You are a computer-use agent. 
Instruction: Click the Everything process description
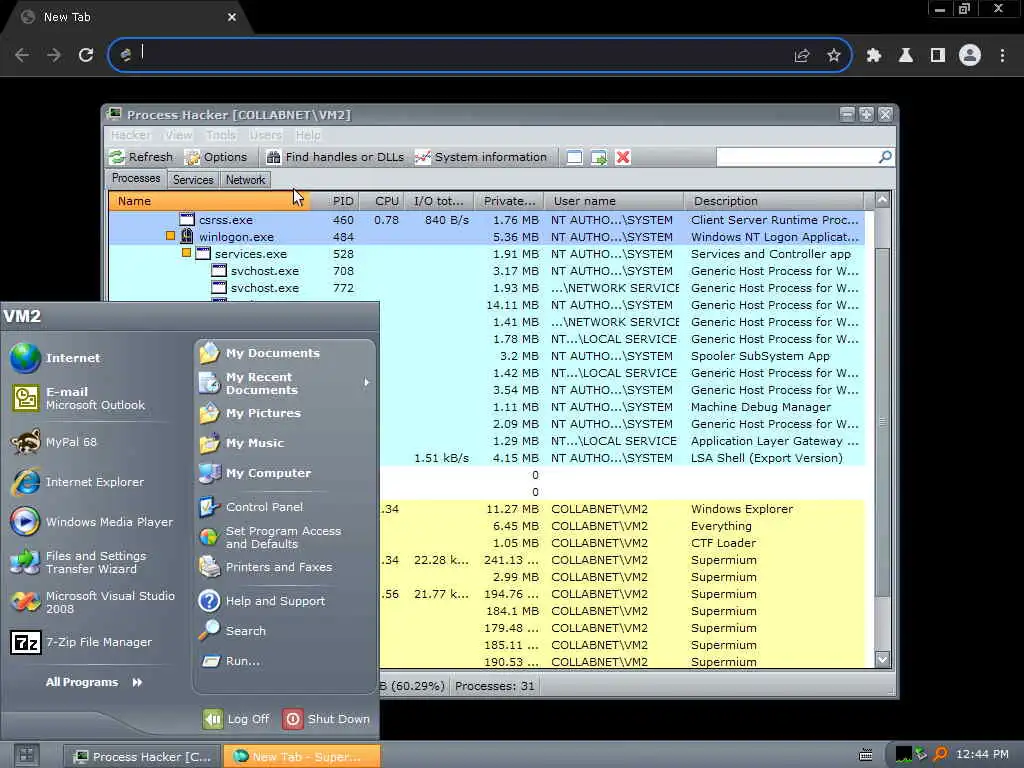point(721,526)
